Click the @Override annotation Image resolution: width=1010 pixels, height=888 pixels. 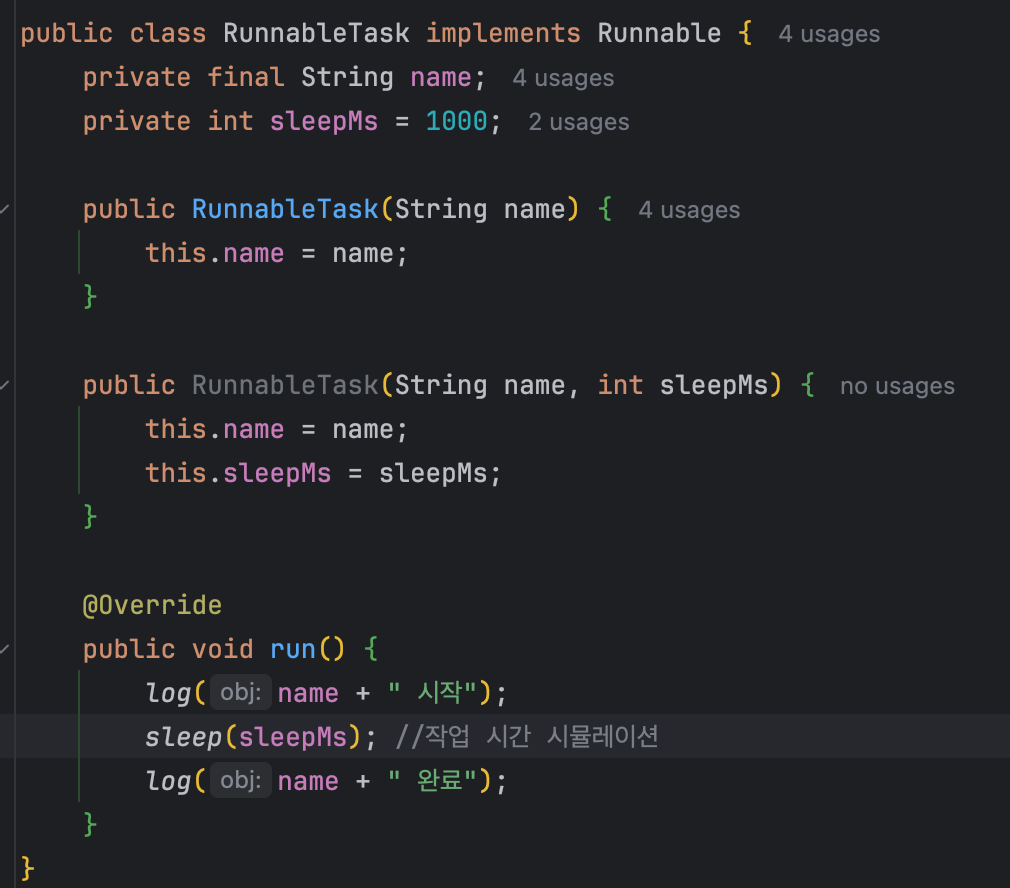[152, 605]
